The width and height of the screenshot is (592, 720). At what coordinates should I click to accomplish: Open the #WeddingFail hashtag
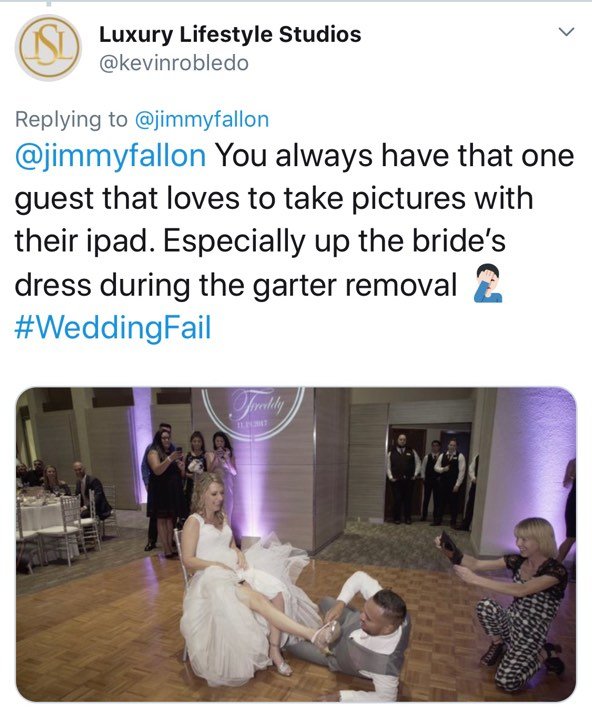pos(113,327)
